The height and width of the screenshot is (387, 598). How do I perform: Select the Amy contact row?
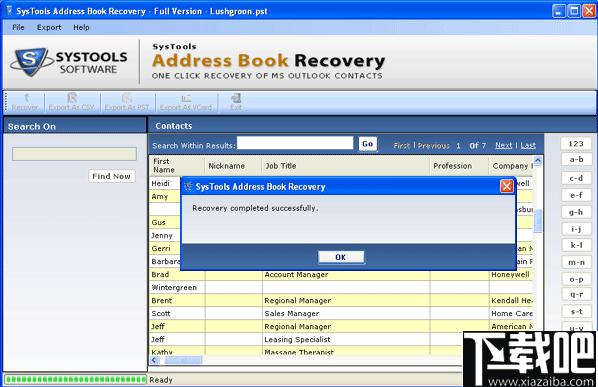pos(165,196)
